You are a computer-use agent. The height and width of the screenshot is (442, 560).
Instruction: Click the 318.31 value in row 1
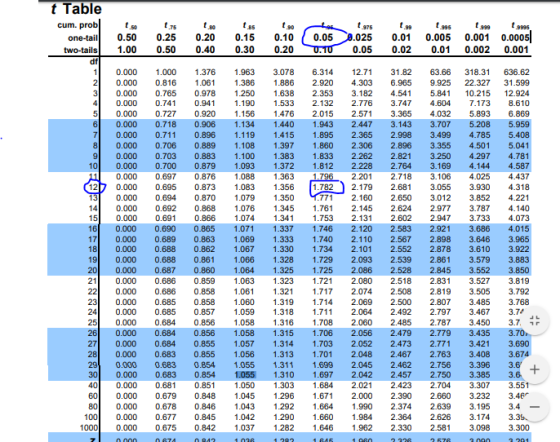pyautogui.click(x=477, y=72)
